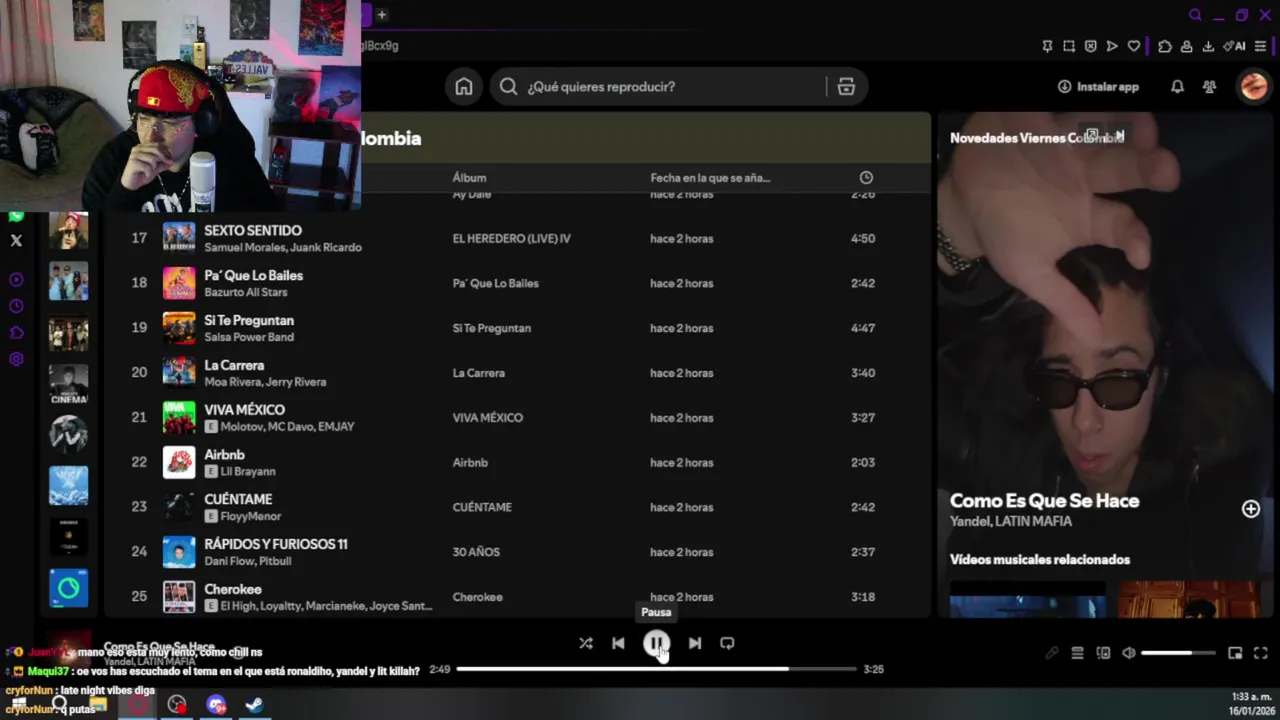Skip to previous track
1280x720 pixels.
click(618, 643)
